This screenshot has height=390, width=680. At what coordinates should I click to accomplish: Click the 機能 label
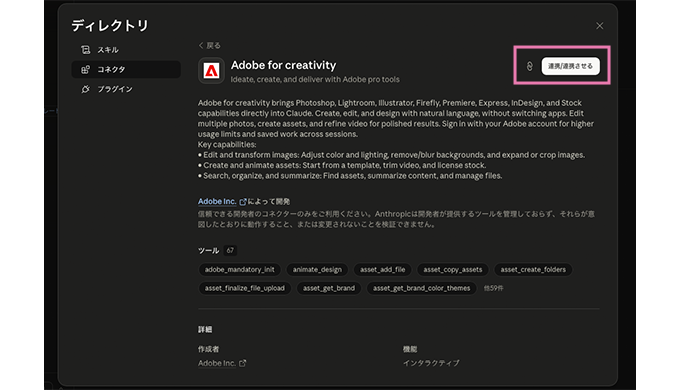pos(410,349)
